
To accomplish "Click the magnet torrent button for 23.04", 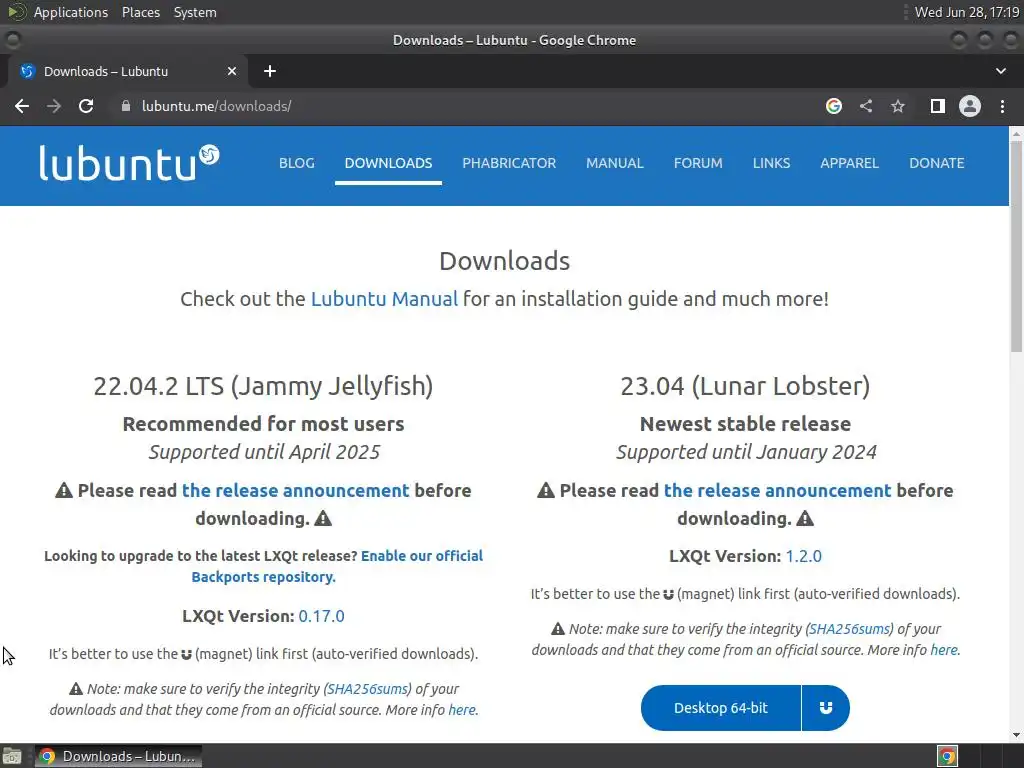I will click(825, 708).
